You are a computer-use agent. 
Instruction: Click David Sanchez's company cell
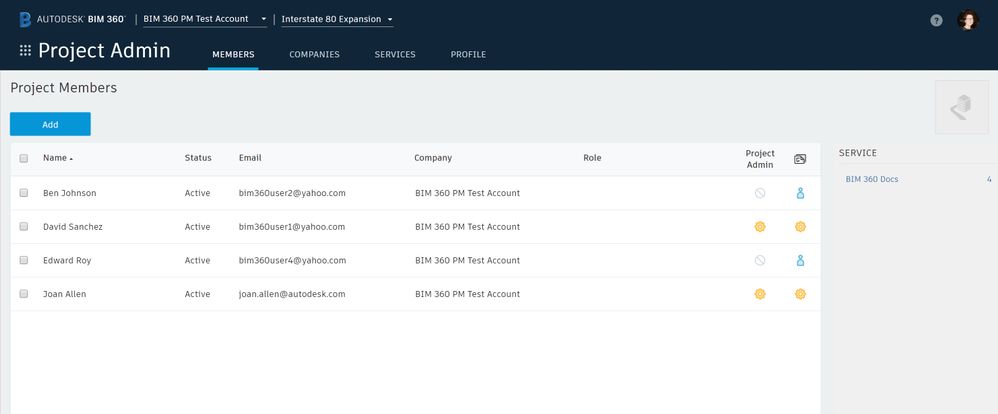pos(468,227)
